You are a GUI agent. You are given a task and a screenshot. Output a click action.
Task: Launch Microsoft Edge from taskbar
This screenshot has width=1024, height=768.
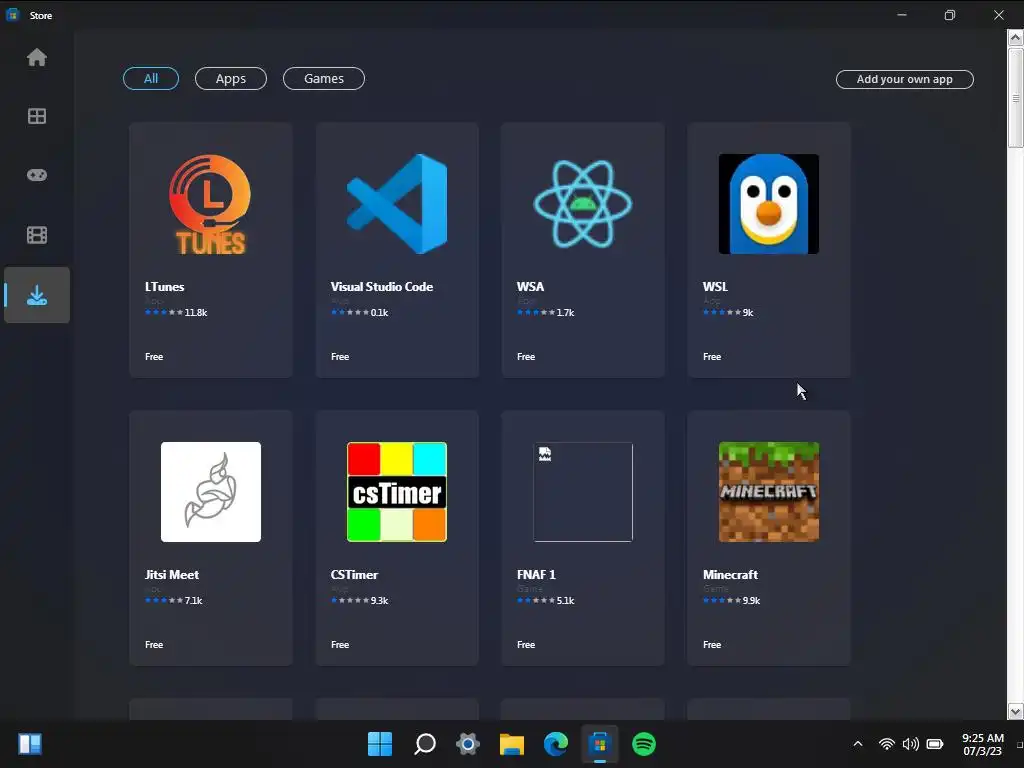556,744
